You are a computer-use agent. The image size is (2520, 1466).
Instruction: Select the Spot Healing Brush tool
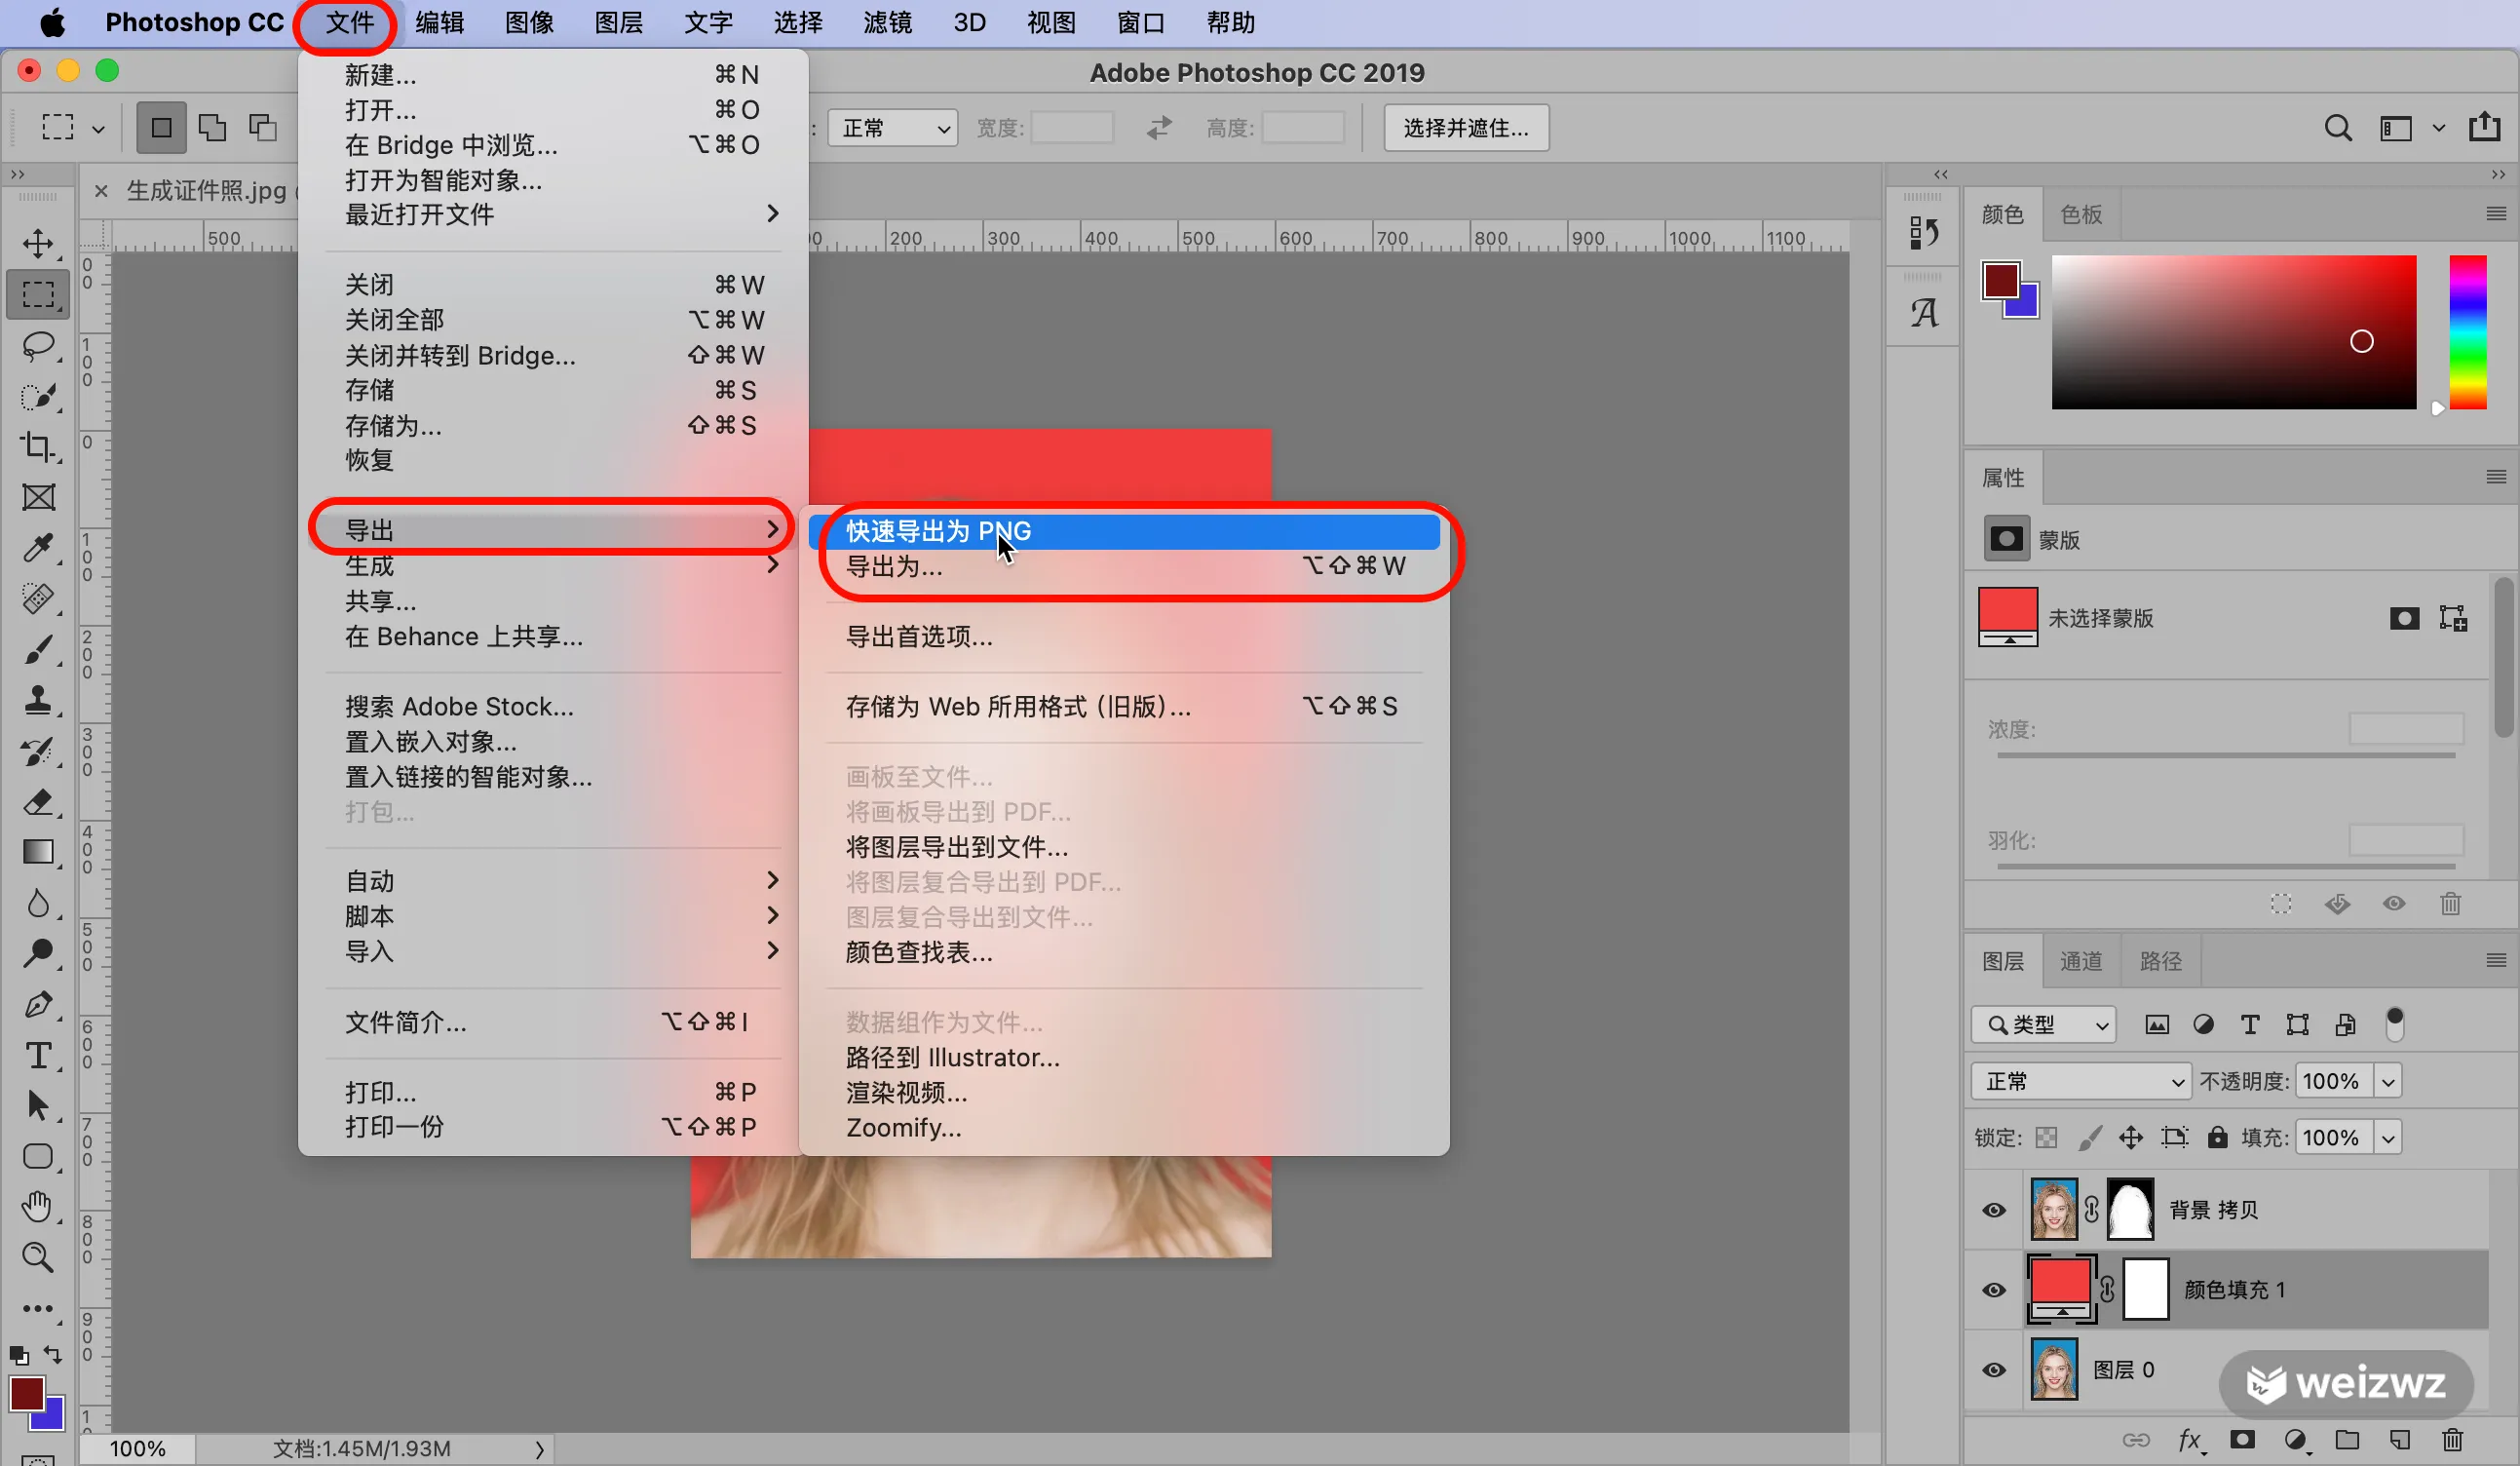click(38, 598)
